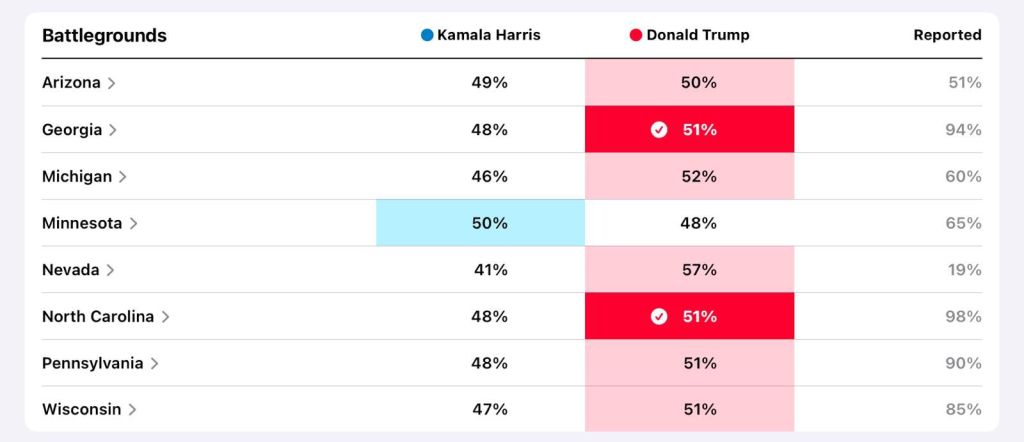
Task: Open the Wisconsin state results link
Action: (x=81, y=410)
